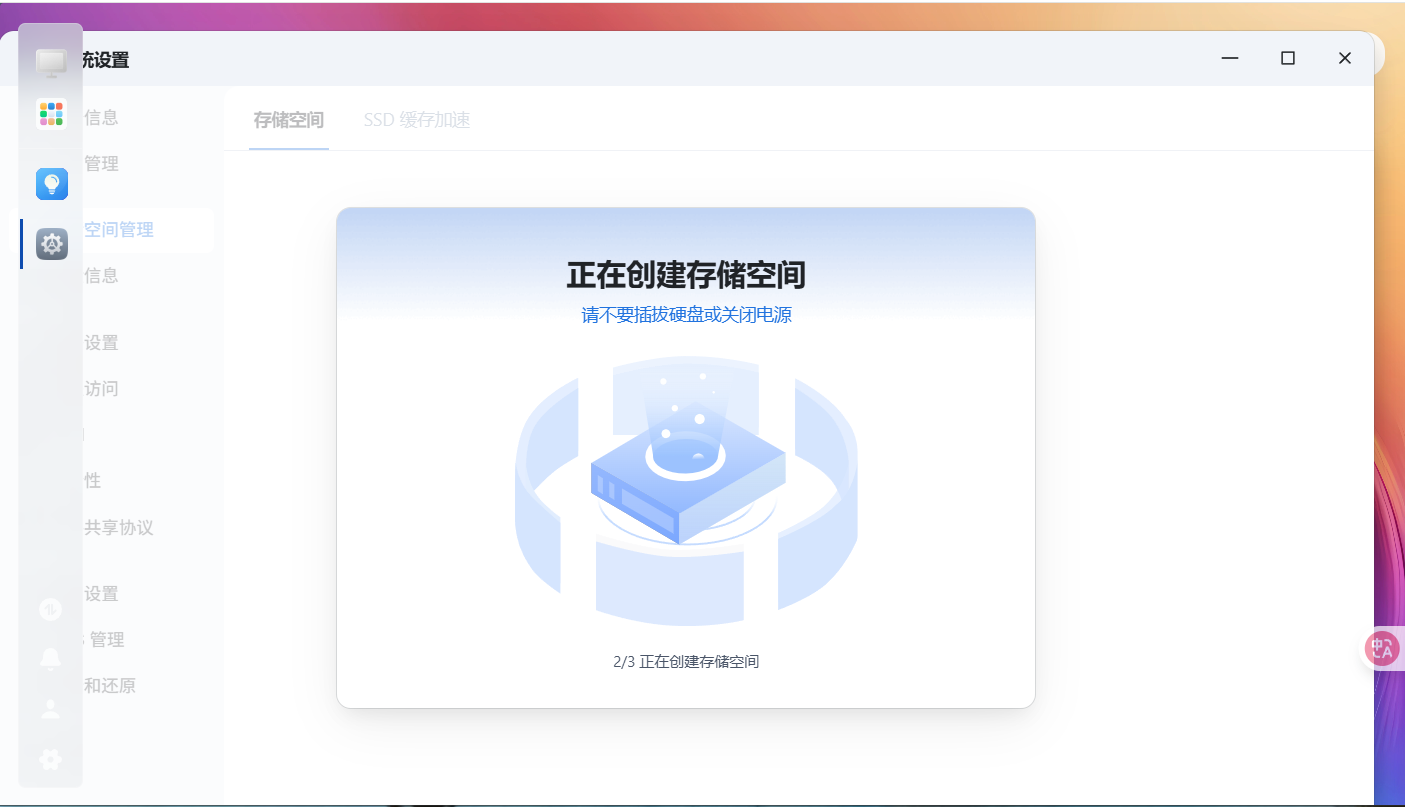This screenshot has height=807, width=1405.
Task: Select the user account icon in the dock
Action: [x=51, y=708]
